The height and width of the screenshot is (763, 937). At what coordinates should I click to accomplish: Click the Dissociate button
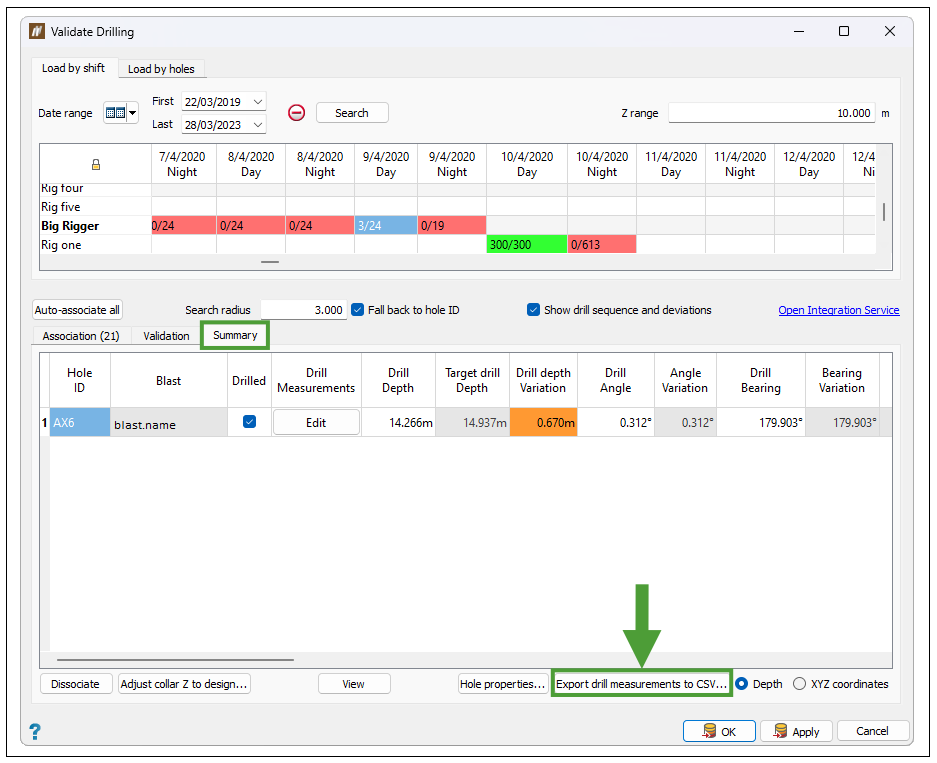coord(76,684)
